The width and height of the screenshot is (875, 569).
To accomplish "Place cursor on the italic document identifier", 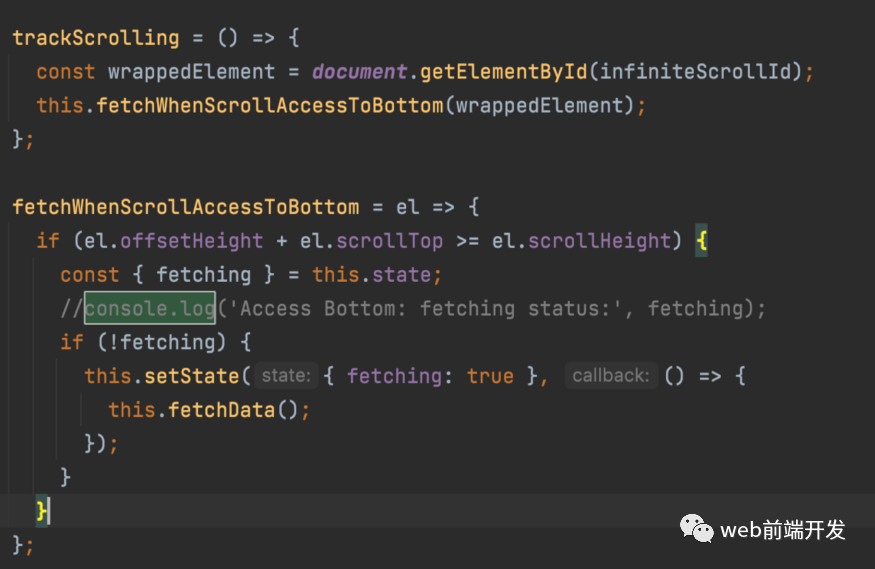I will (x=359, y=72).
